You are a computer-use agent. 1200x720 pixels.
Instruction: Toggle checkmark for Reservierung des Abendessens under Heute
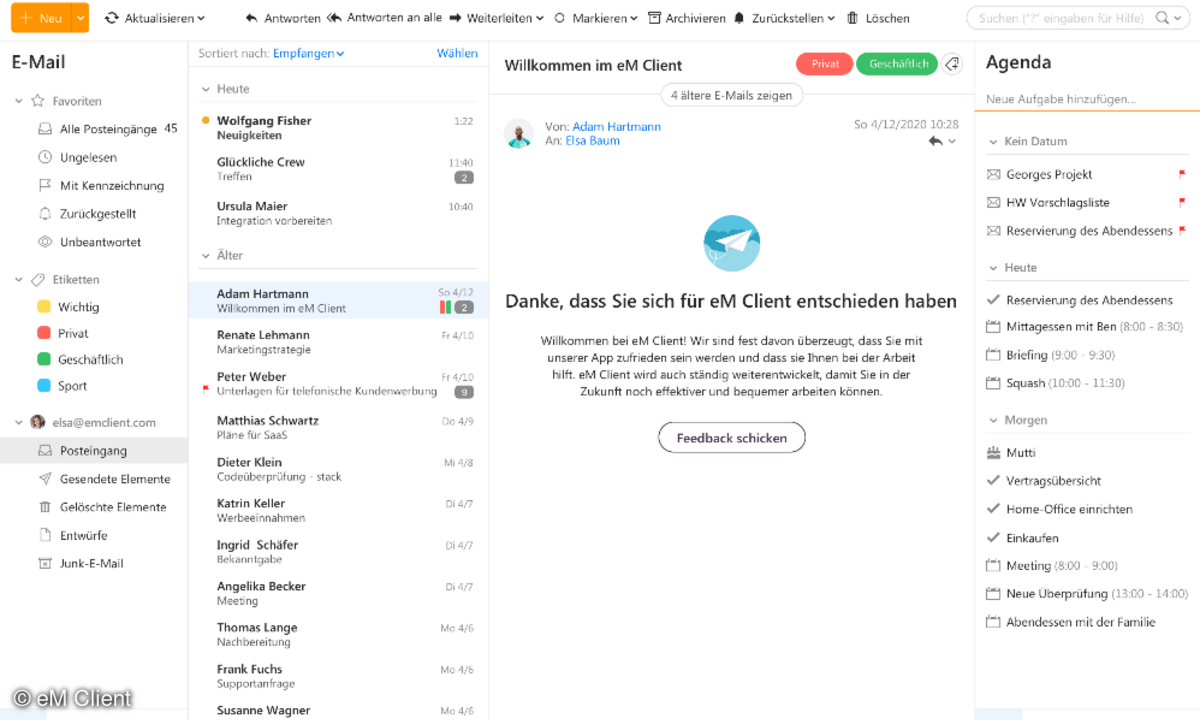pyautogui.click(x=993, y=300)
